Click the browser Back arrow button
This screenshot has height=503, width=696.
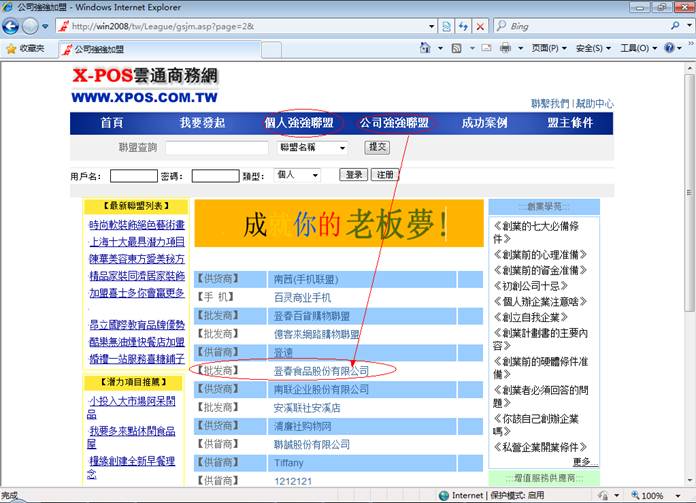12,25
